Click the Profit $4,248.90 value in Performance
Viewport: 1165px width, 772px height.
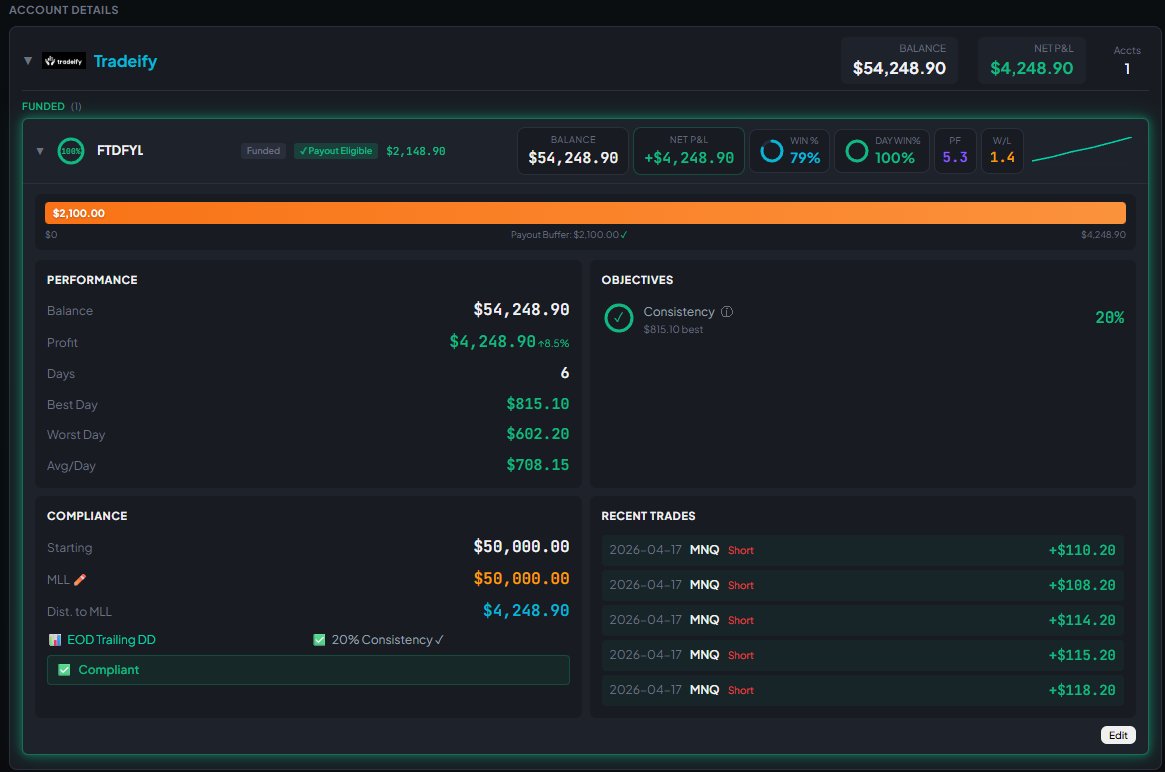click(492, 342)
